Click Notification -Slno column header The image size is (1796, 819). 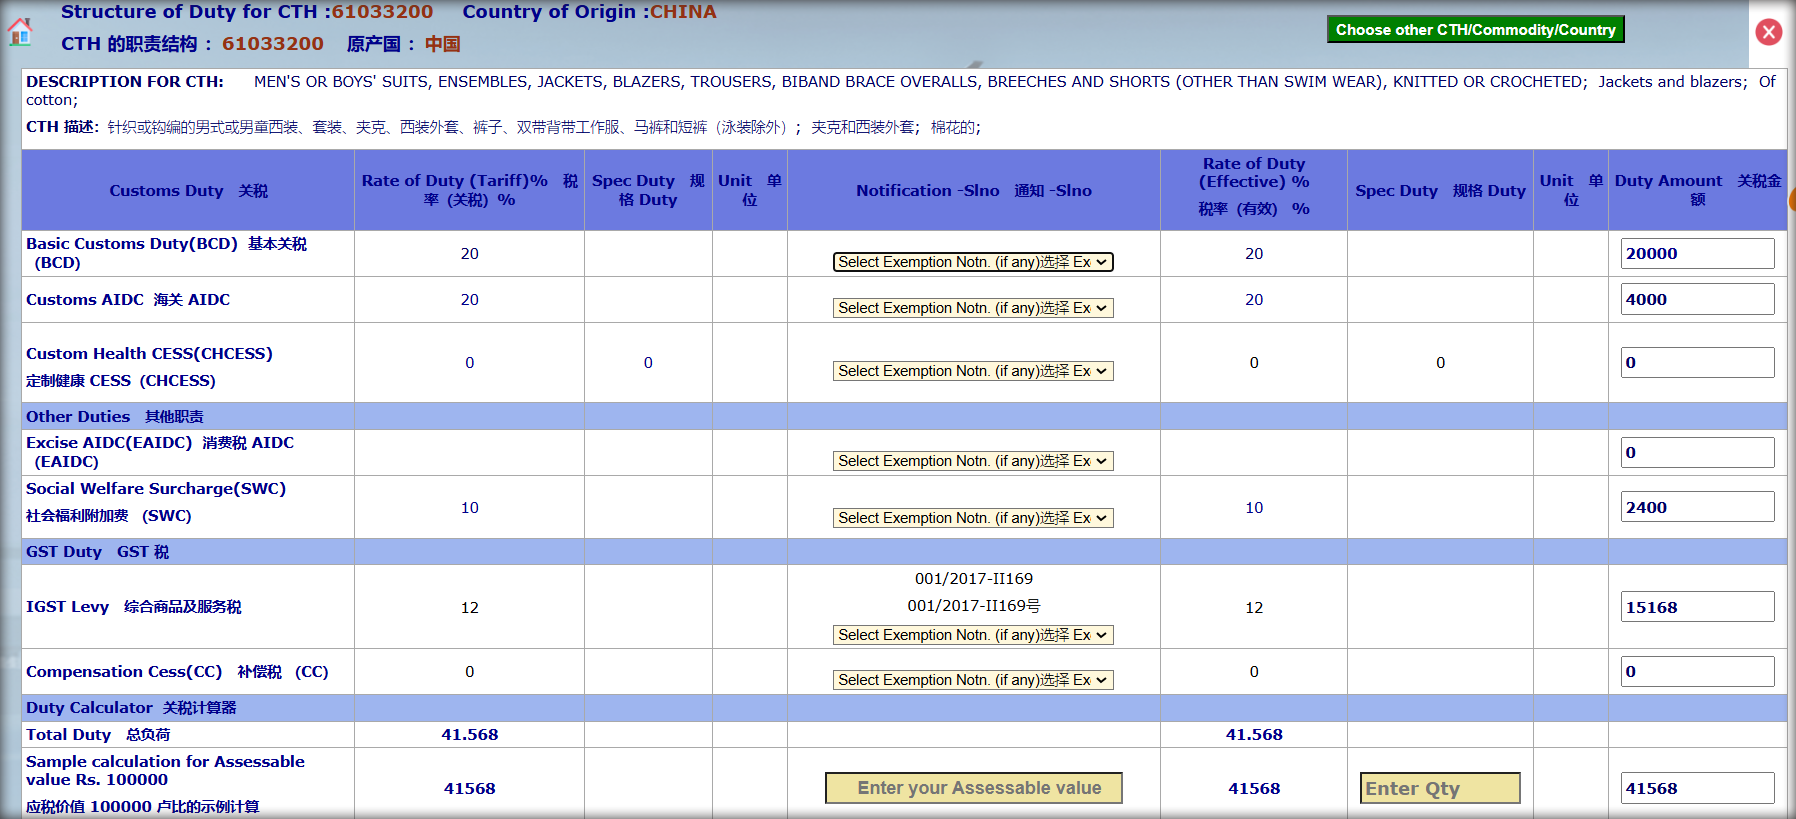(x=973, y=190)
